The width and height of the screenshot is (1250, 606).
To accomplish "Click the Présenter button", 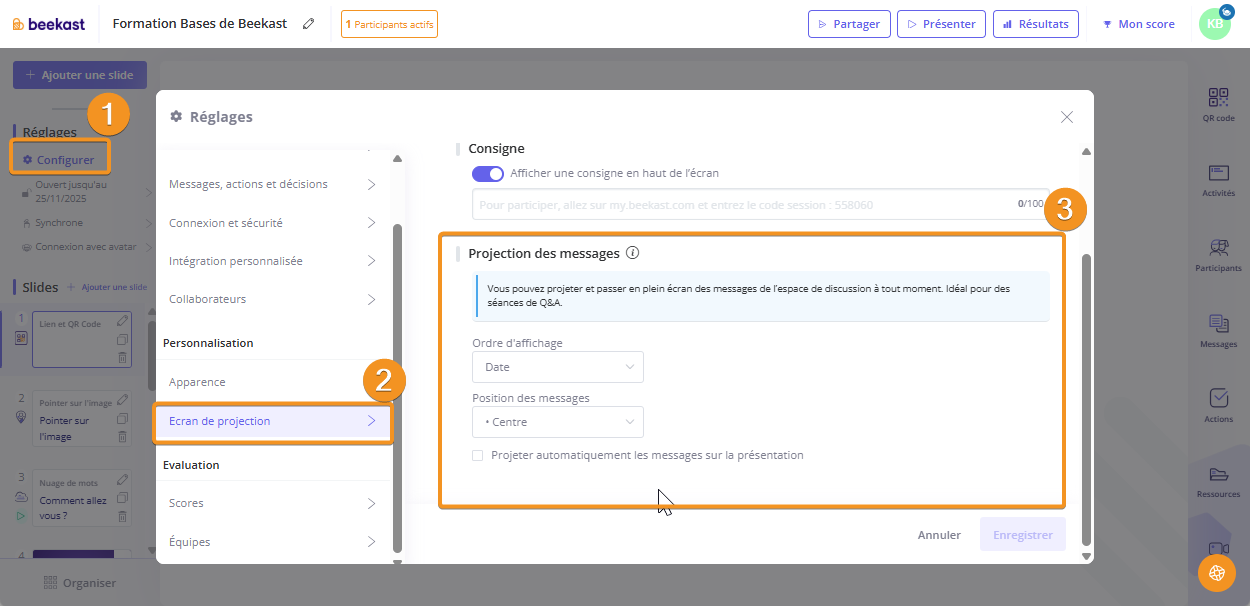I will 941,24.
